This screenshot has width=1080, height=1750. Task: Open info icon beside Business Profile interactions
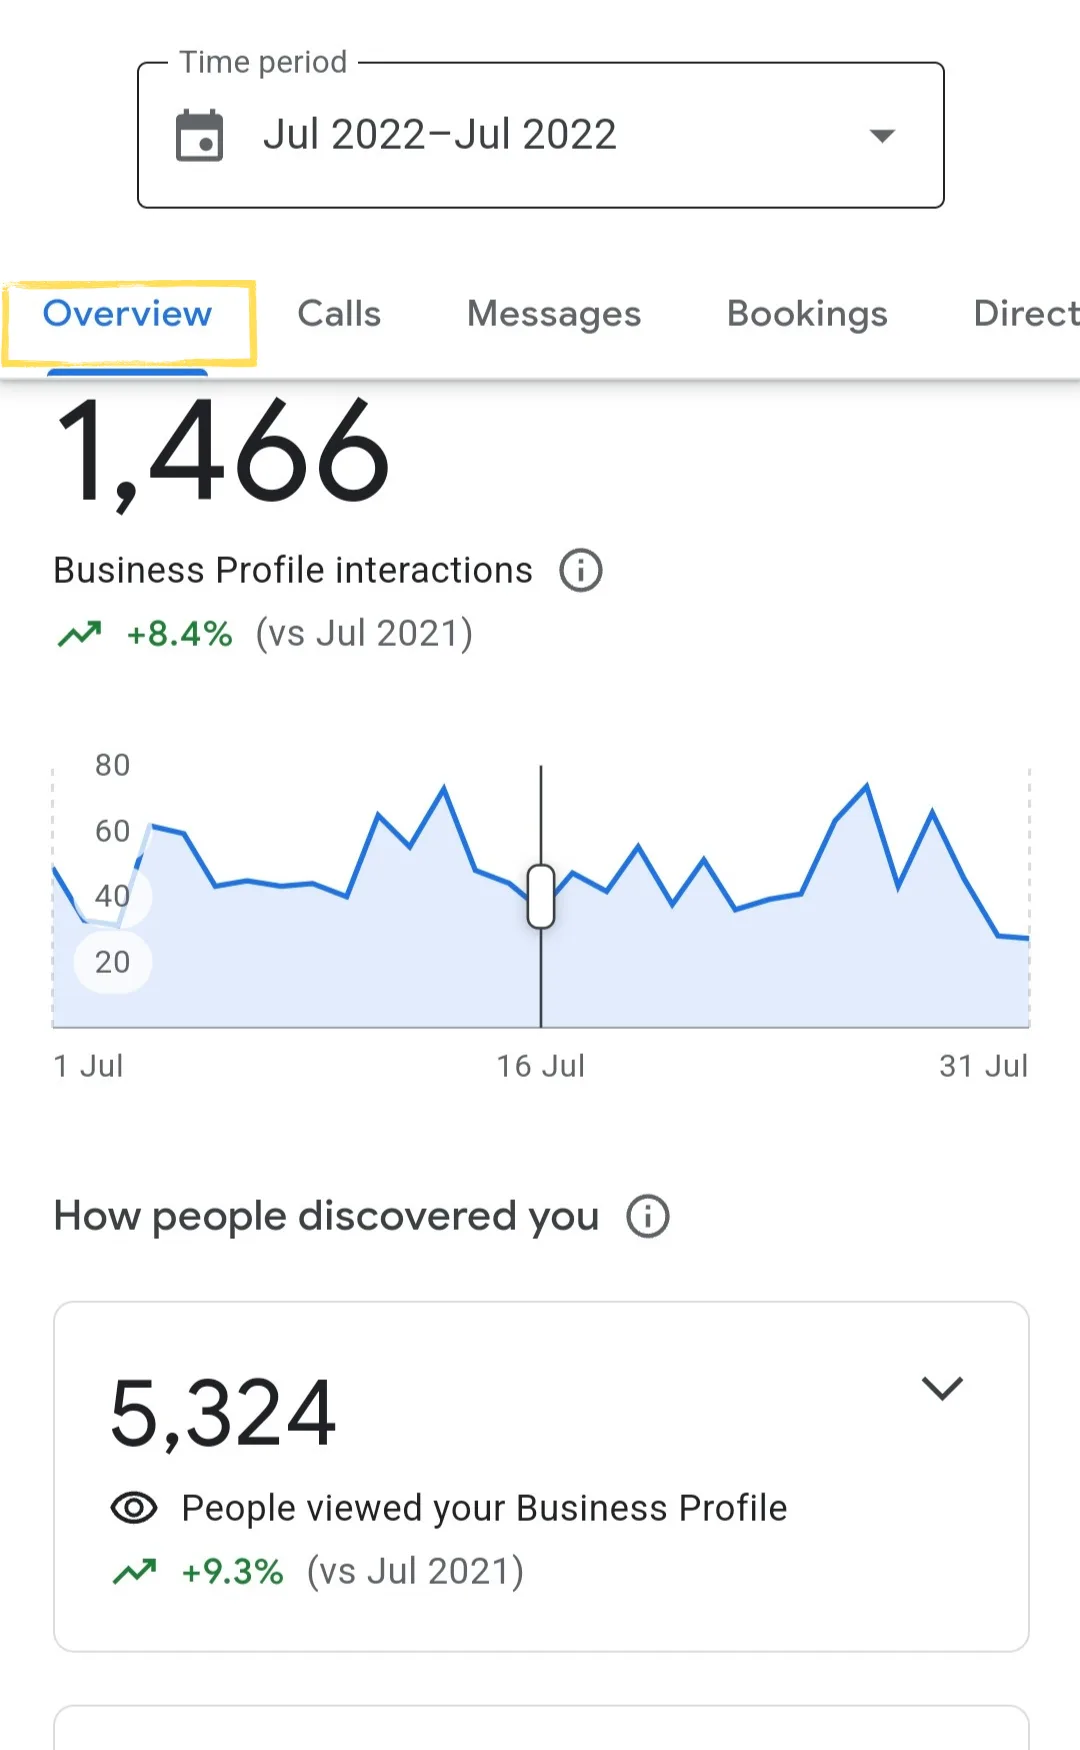(580, 570)
